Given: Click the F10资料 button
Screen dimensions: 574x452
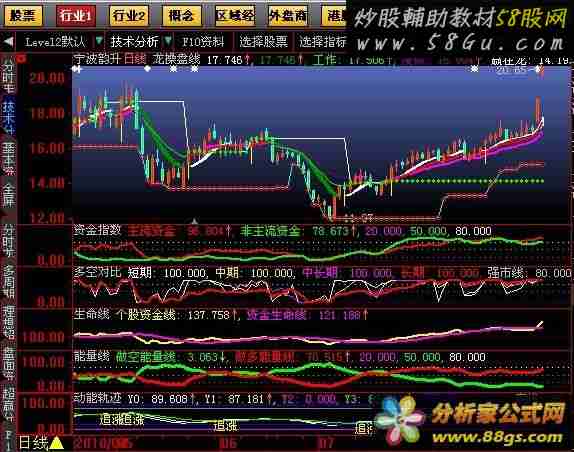Looking at the screenshot, I should tap(203, 42).
